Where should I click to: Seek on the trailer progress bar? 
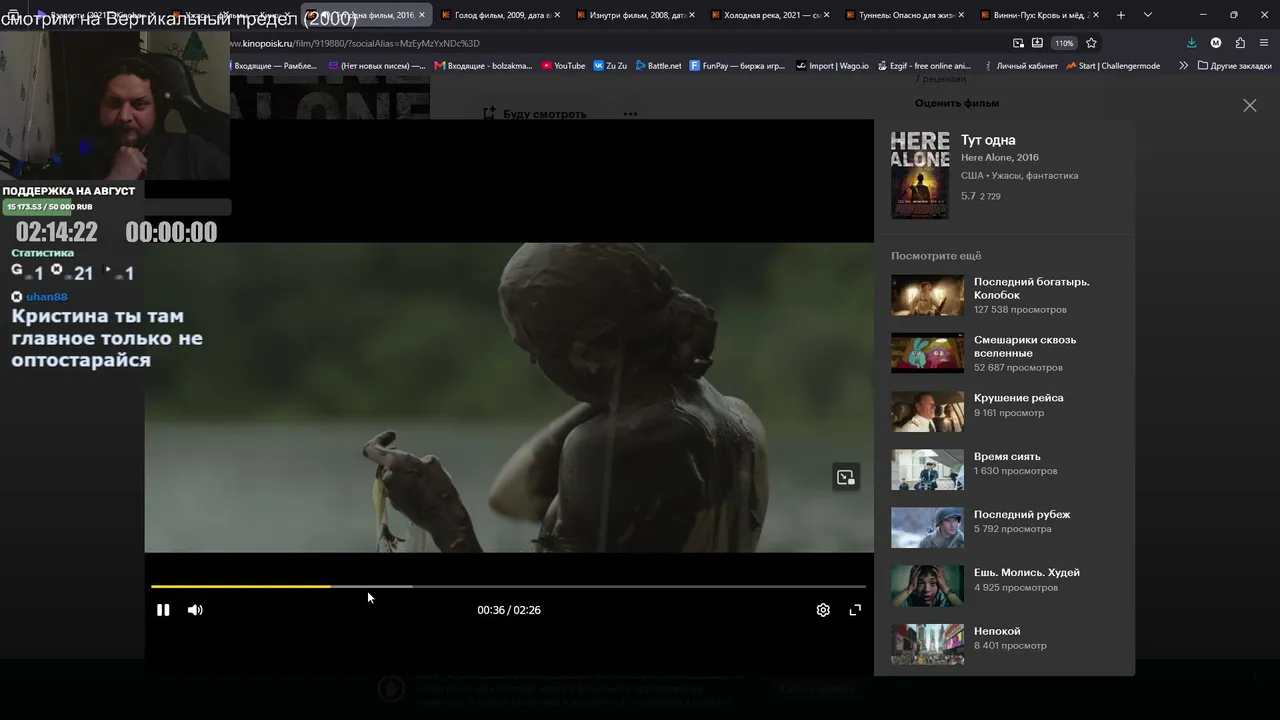point(508,586)
